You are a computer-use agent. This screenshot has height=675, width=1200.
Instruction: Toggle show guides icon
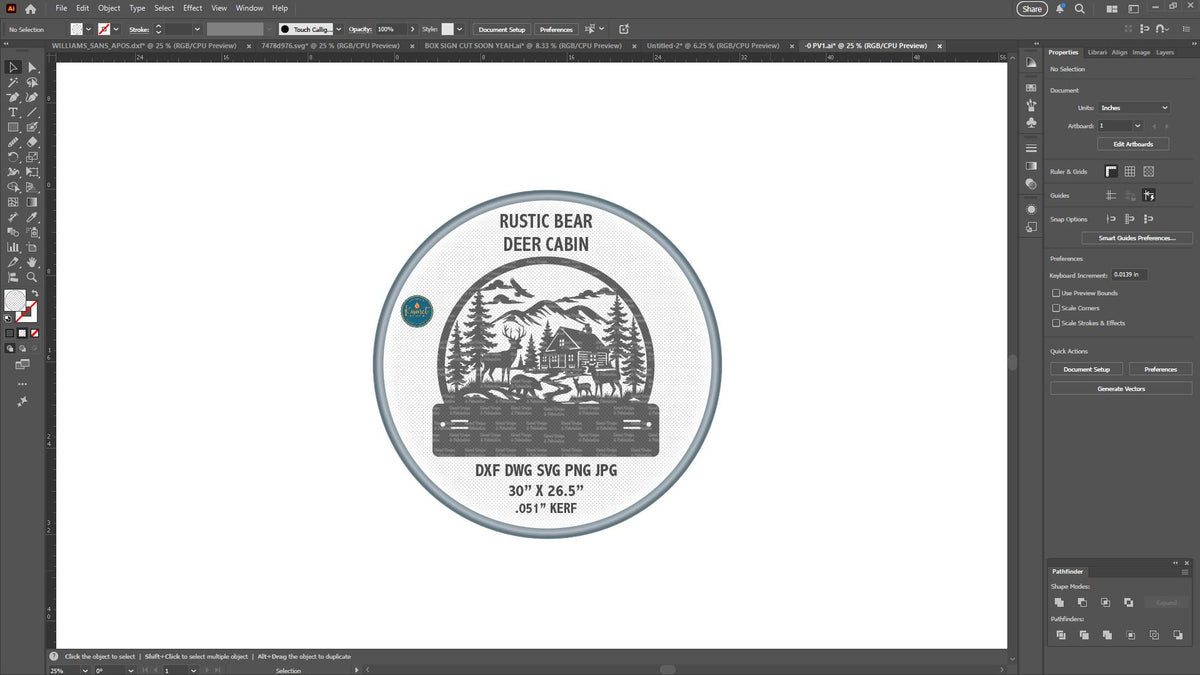(1111, 196)
